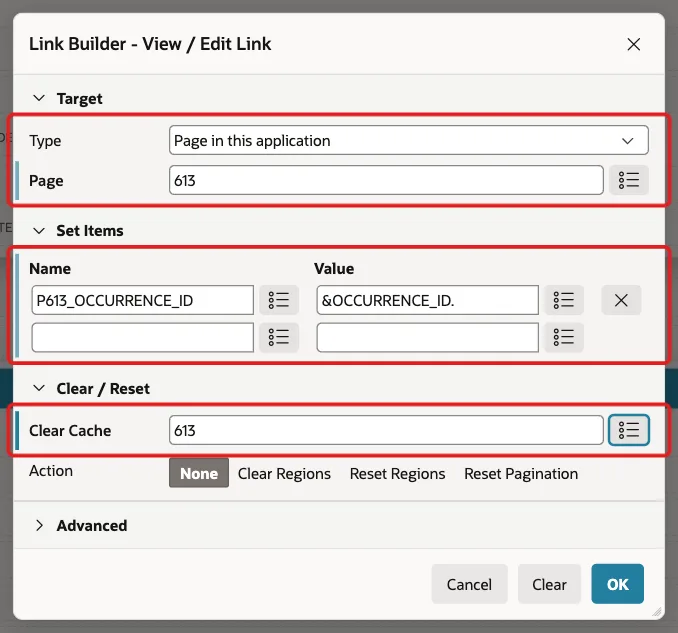This screenshot has height=633, width=678.
Task: Open value picker next to &OCCURRENCE_ID.
Action: (x=564, y=300)
